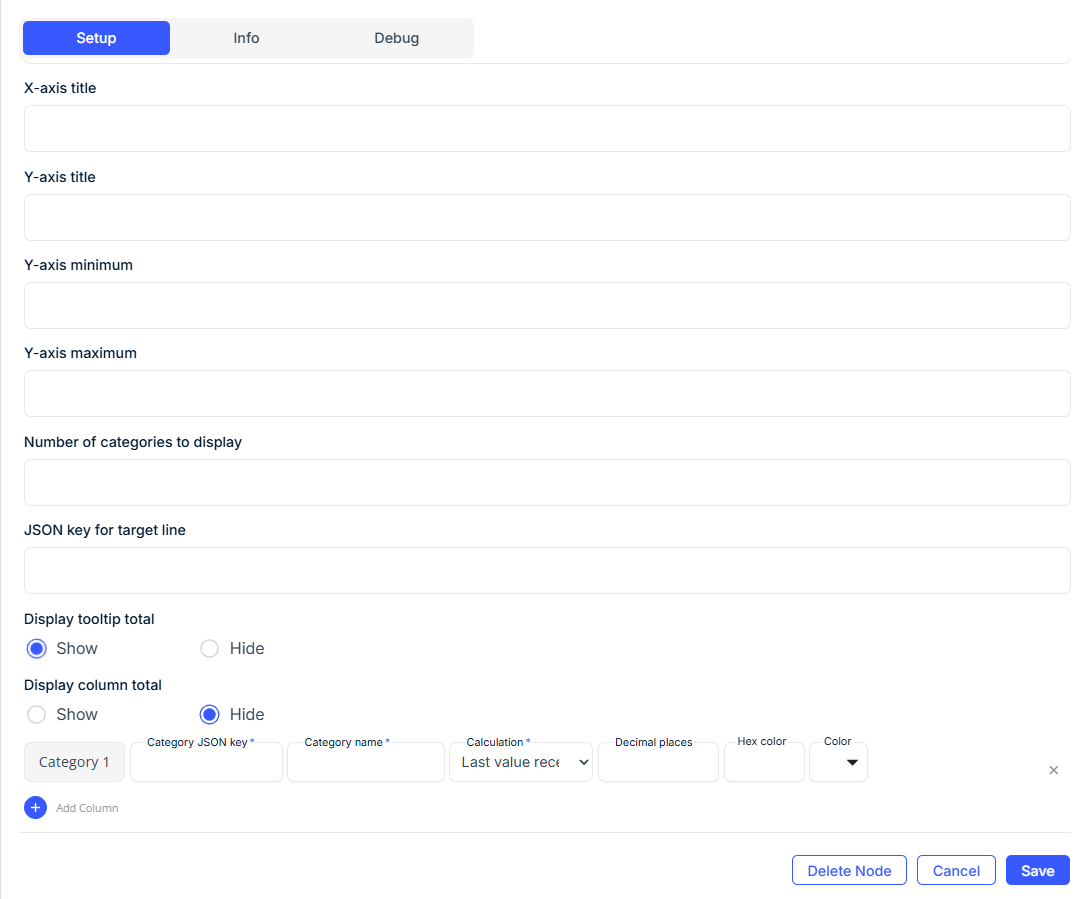Switch to the Debug tab
Viewport: 1086px width, 899px height.
(x=396, y=38)
